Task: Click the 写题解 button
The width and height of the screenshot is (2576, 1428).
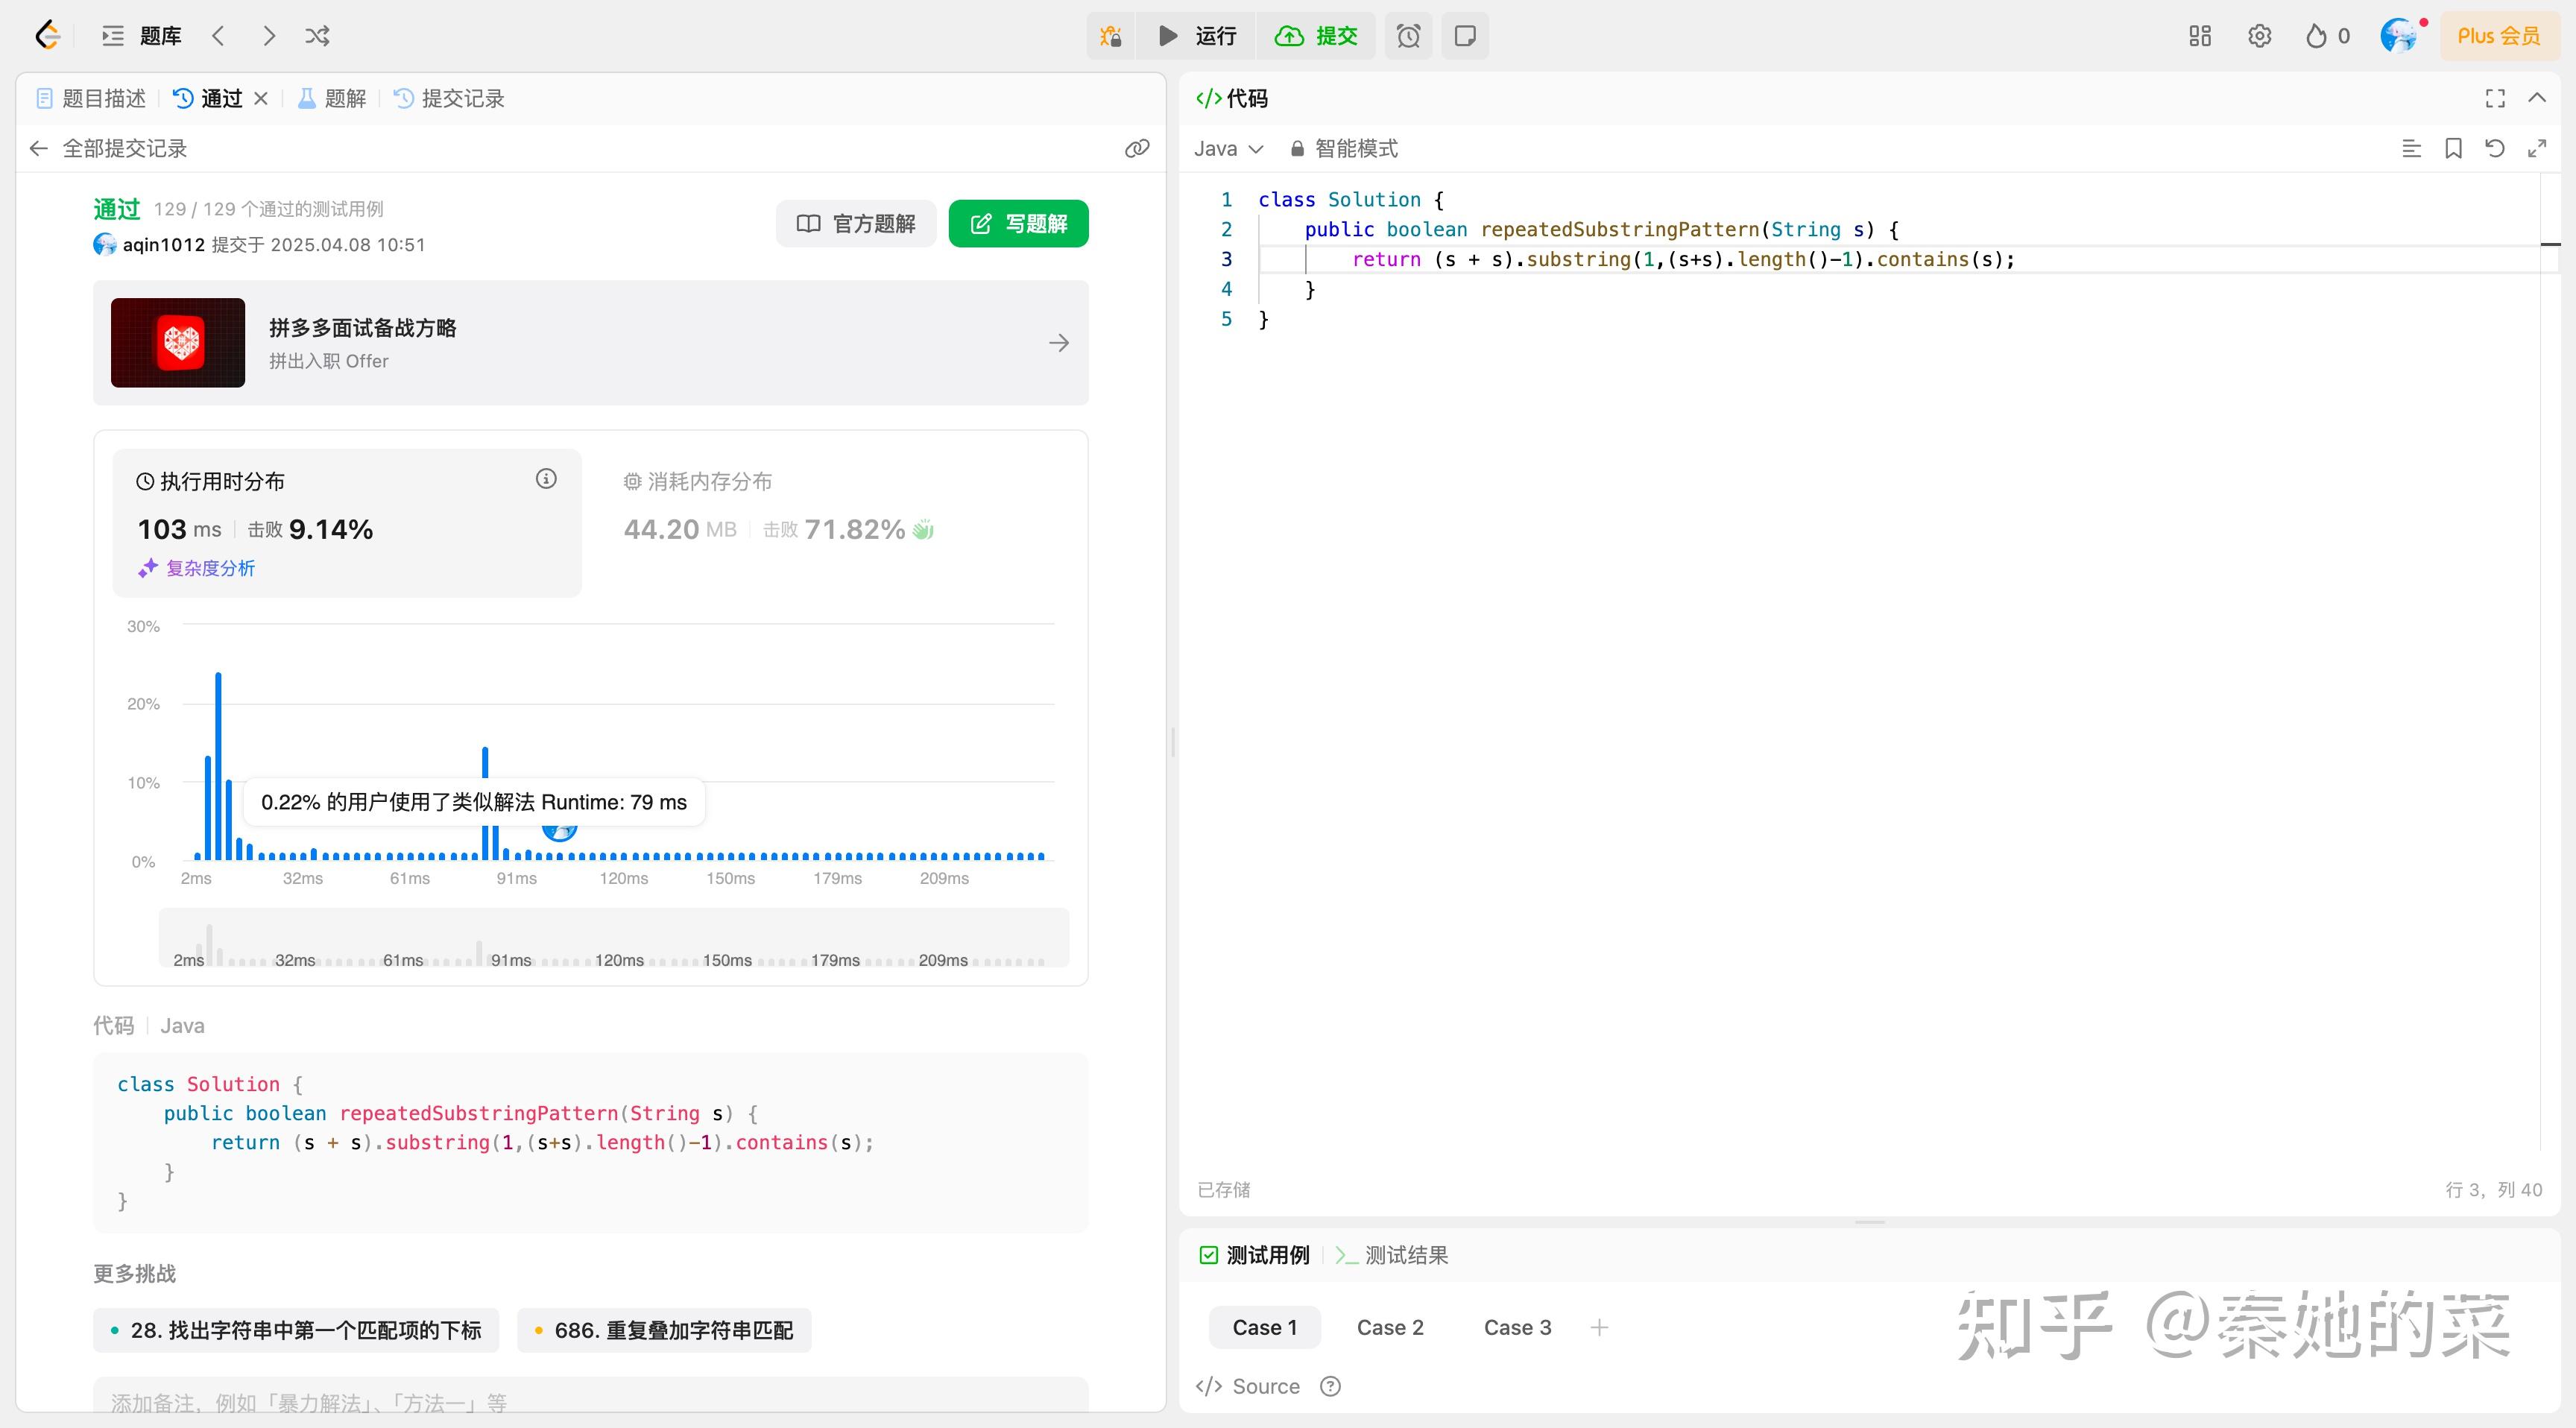Action: (1018, 223)
